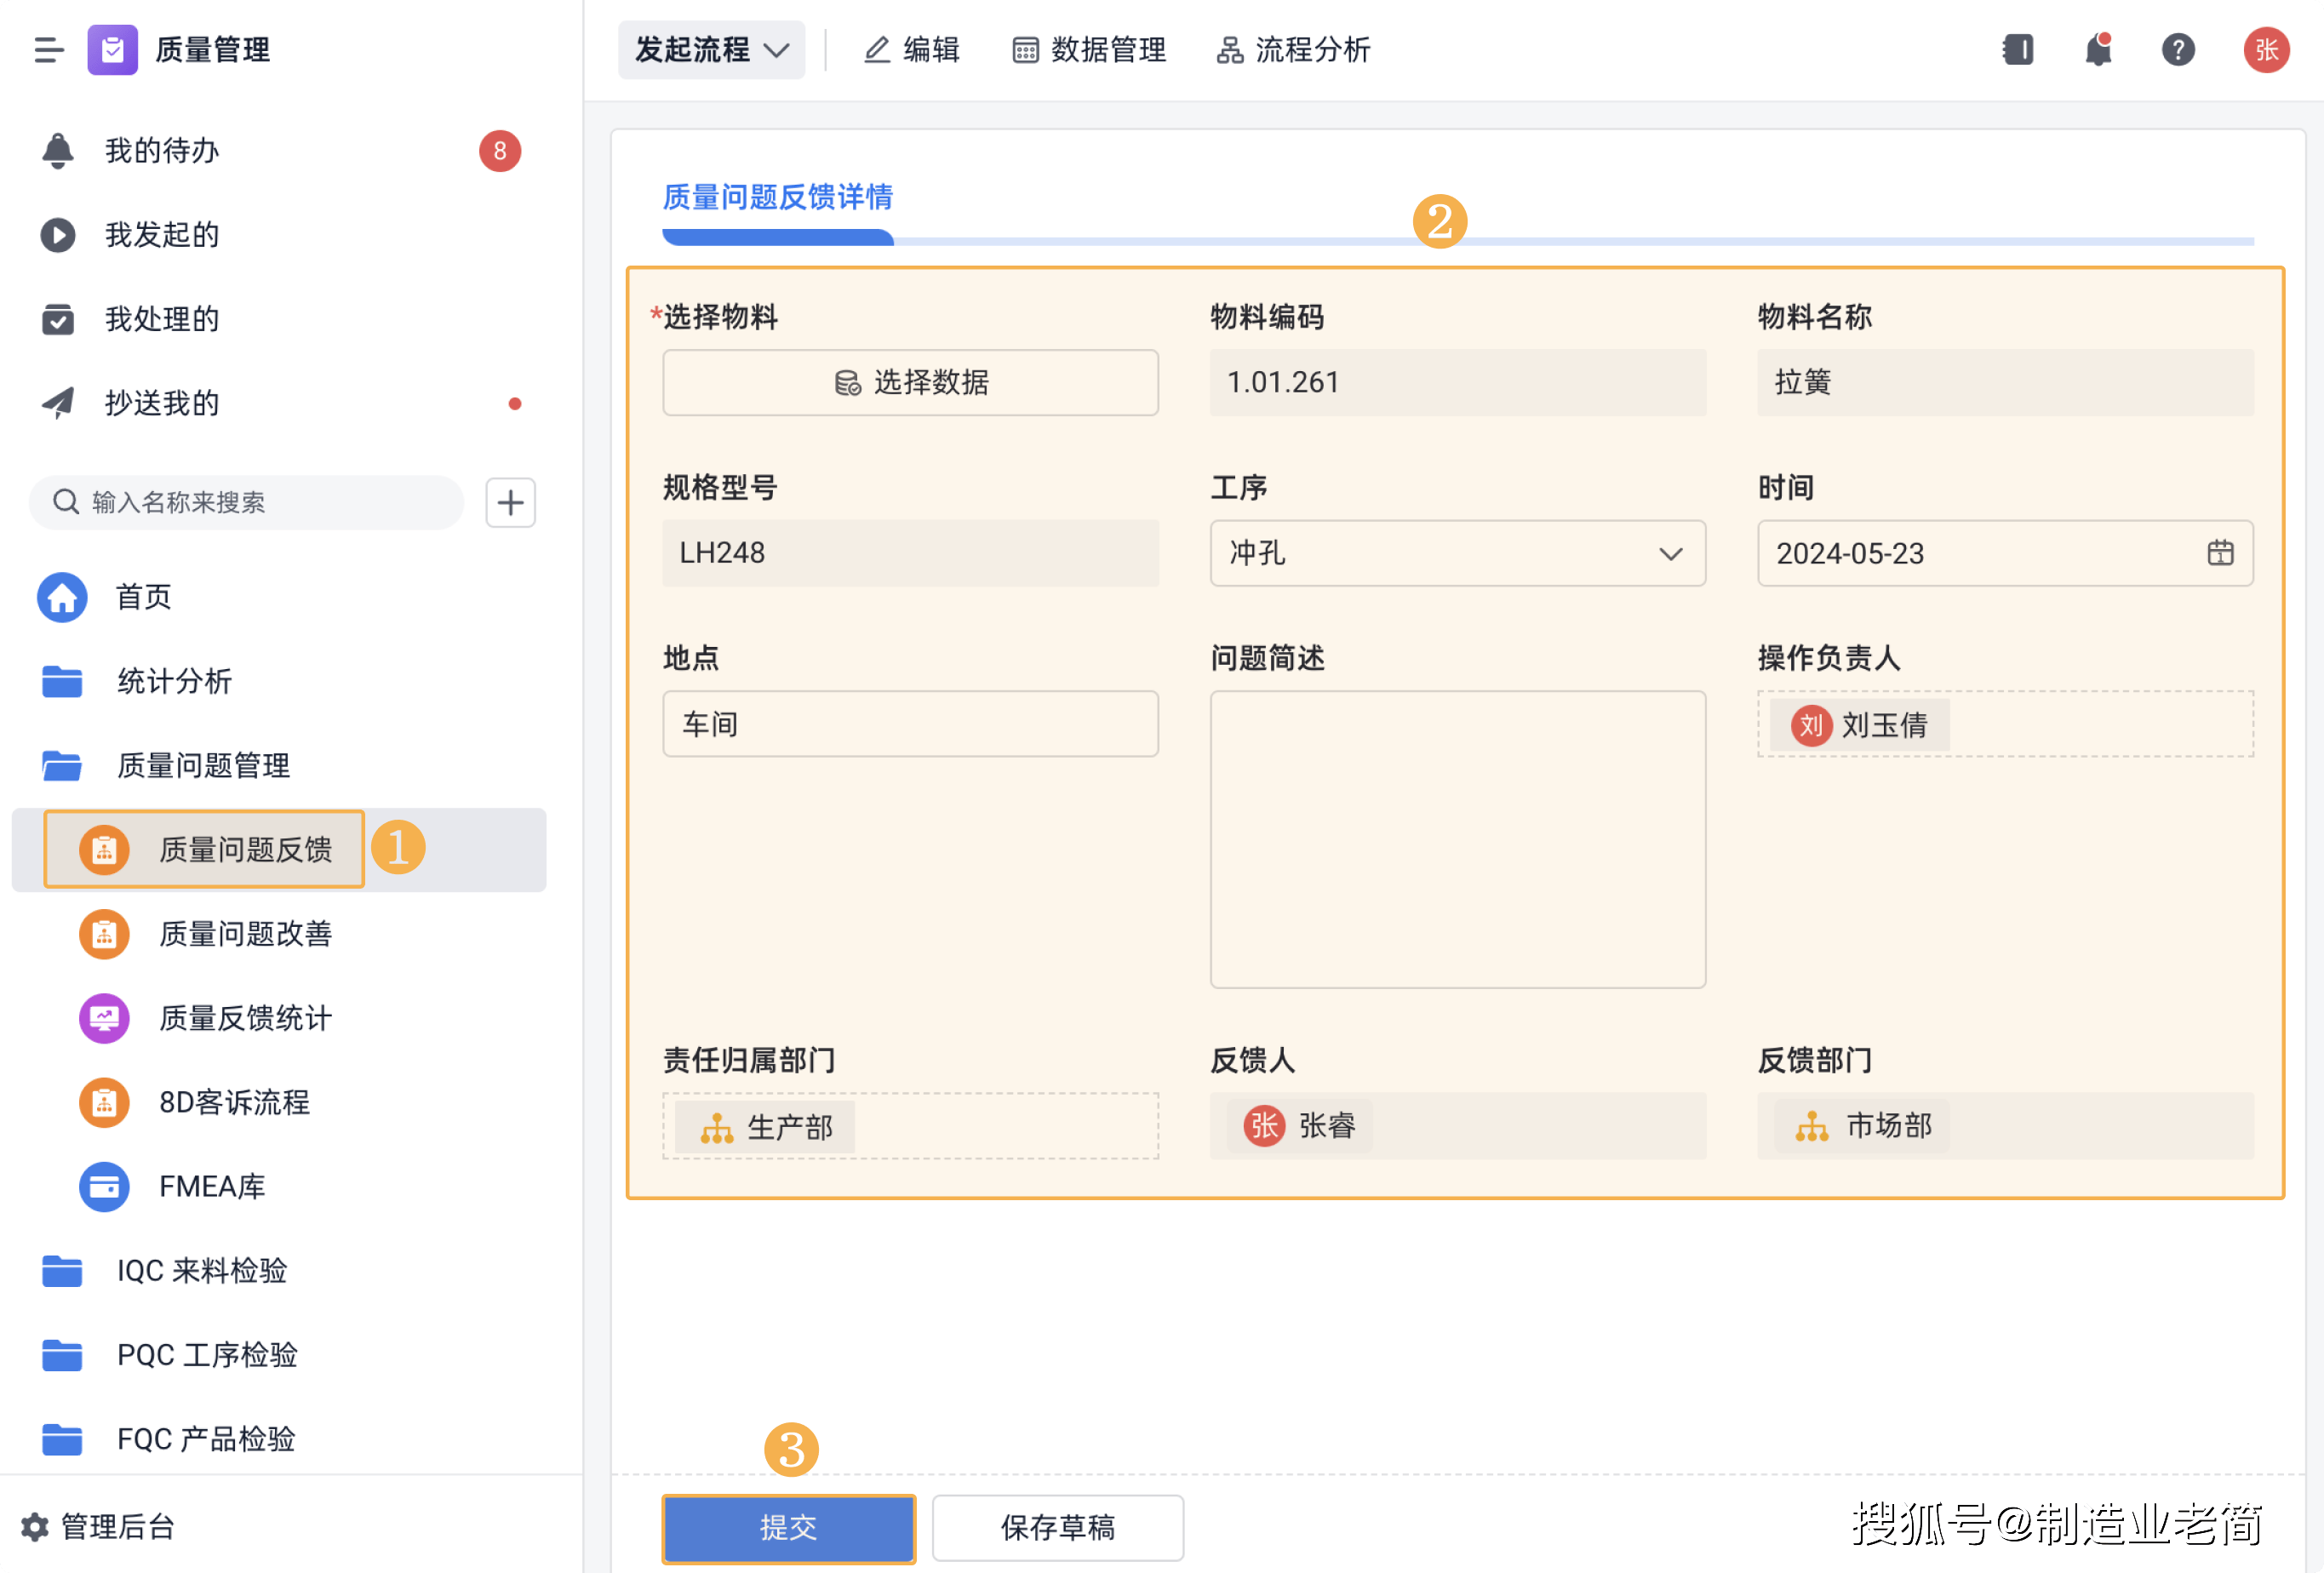Screen dimensions: 2324x1573
Task: Submit the form with 提交 button
Action: [x=788, y=1528]
